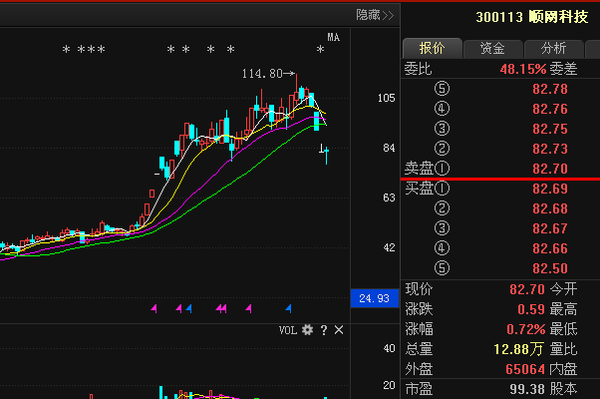Viewport: 600px width, 399px height.
Task: Select sell order 5 price 82.78
Action: (x=550, y=89)
